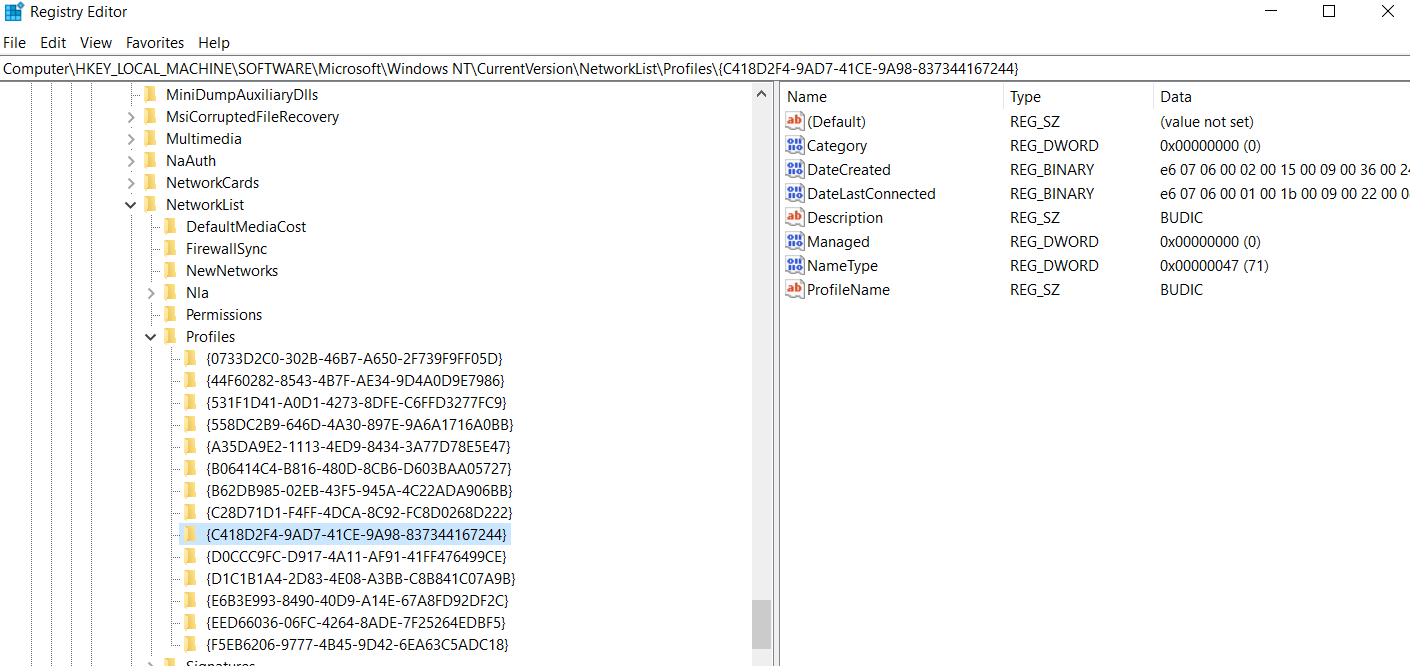The image size is (1410, 666).
Task: Expand the Nla tree node
Action: [151, 293]
